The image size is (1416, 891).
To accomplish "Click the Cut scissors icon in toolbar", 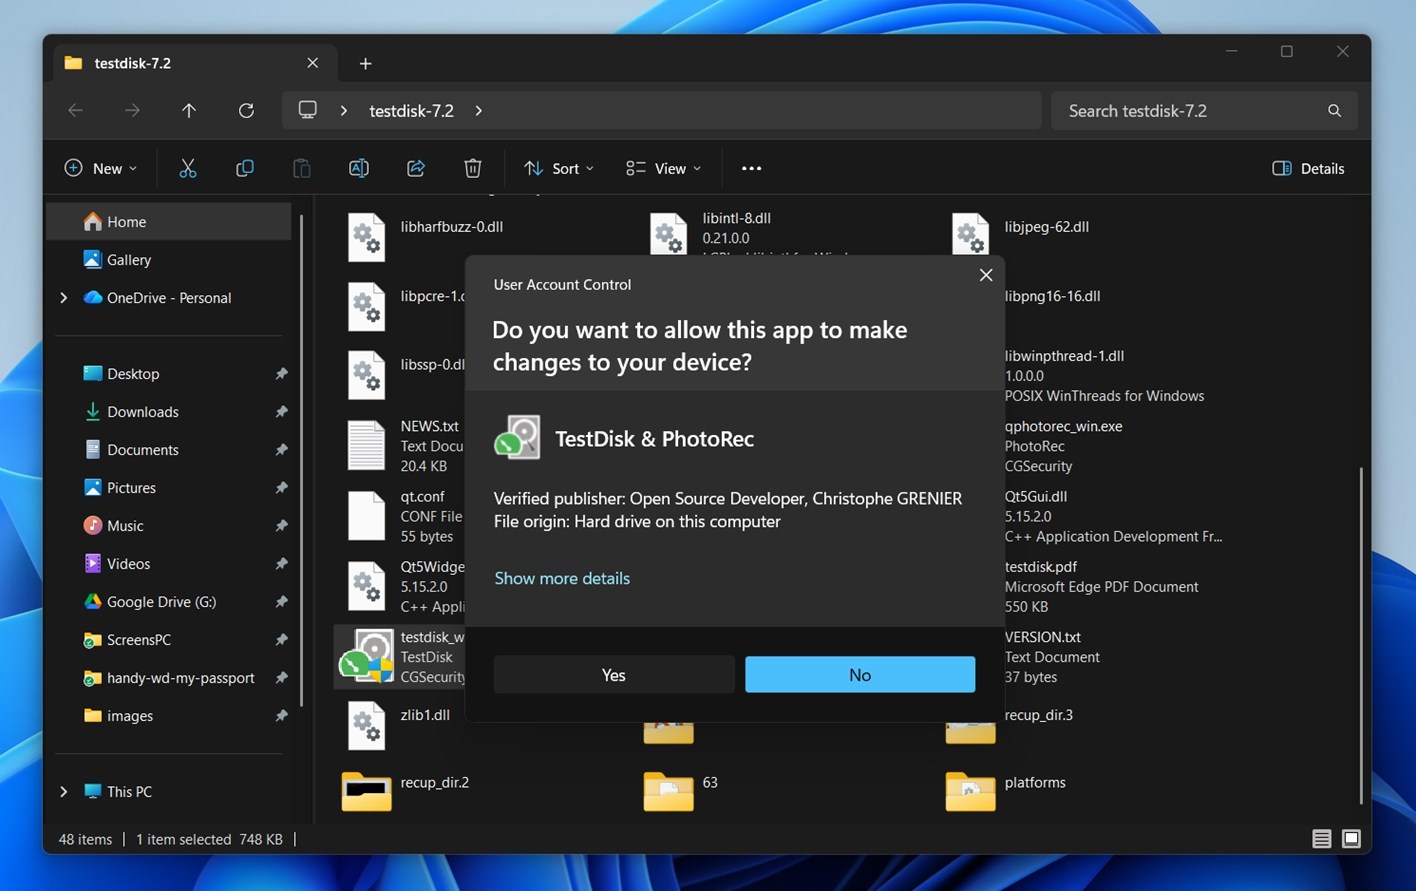I will tap(188, 168).
